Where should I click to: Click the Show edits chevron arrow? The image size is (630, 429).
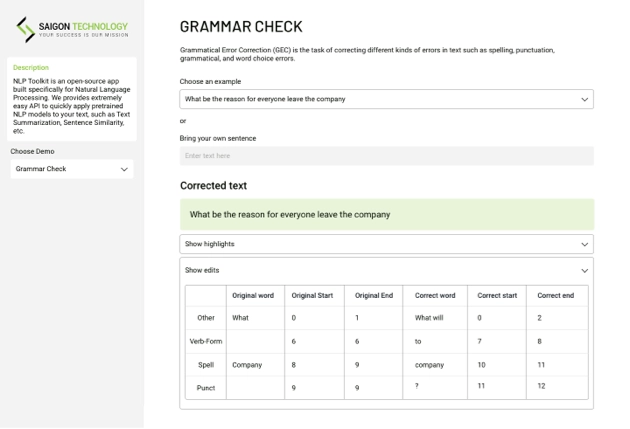click(584, 270)
